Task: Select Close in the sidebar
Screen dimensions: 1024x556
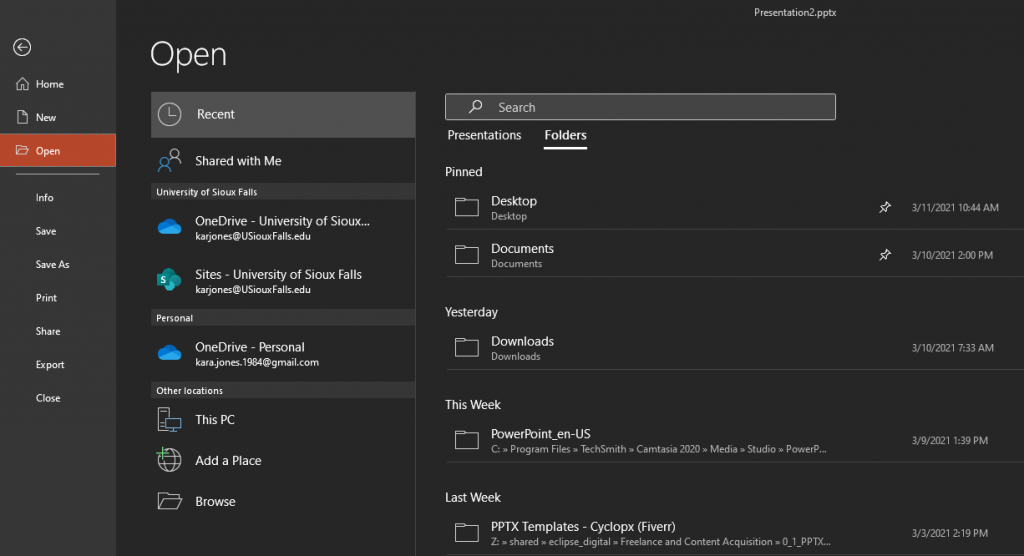Action: (x=48, y=398)
